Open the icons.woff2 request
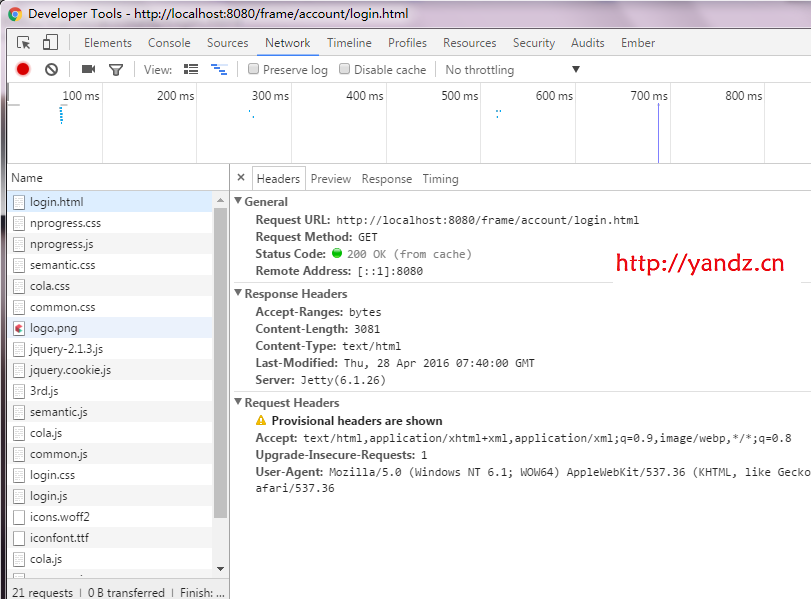Image resolution: width=811 pixels, height=599 pixels. coord(110,517)
